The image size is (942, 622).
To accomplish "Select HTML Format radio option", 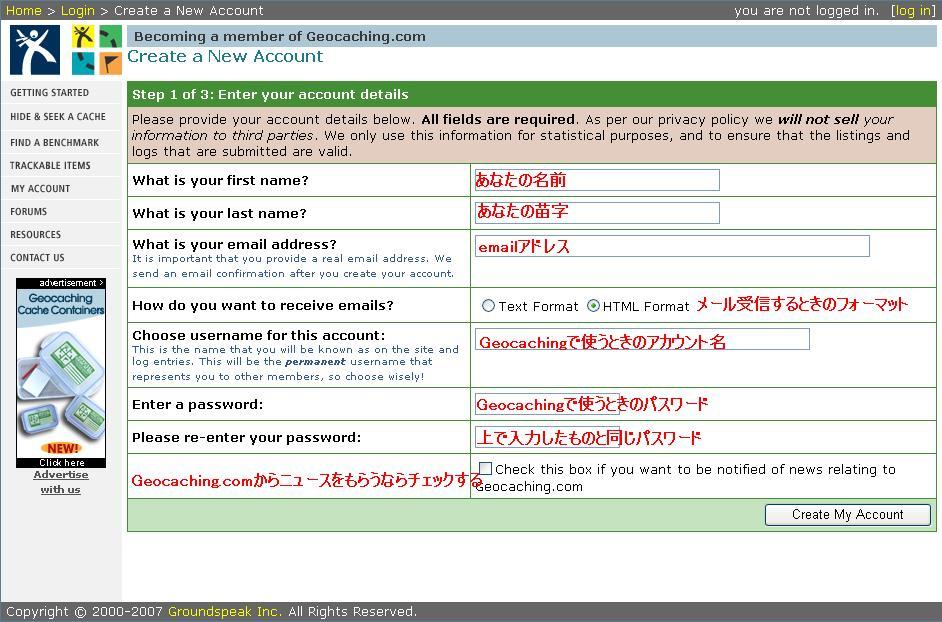I will click(593, 306).
